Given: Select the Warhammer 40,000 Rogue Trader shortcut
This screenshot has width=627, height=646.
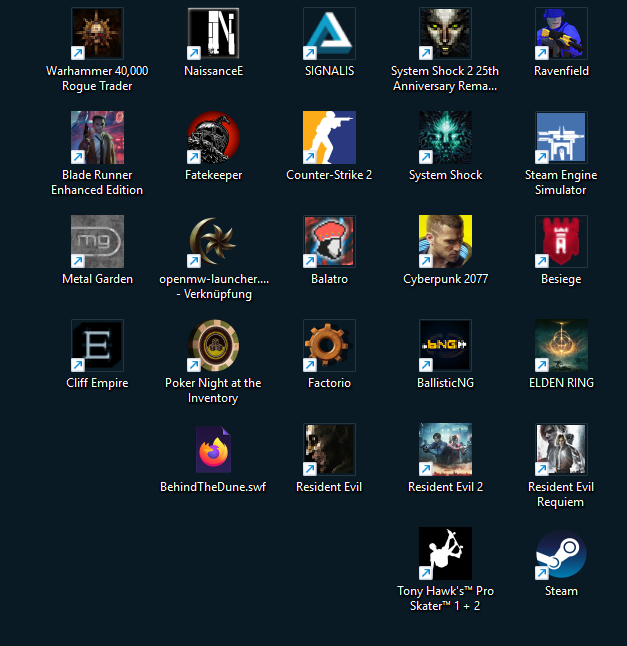Looking at the screenshot, I should click(97, 34).
